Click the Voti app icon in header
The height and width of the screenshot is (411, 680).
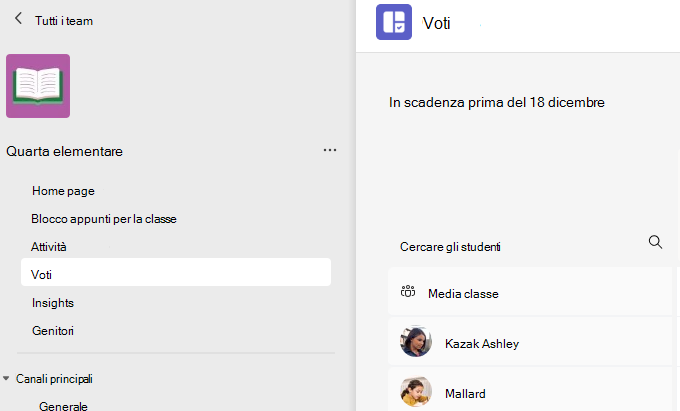(x=394, y=22)
